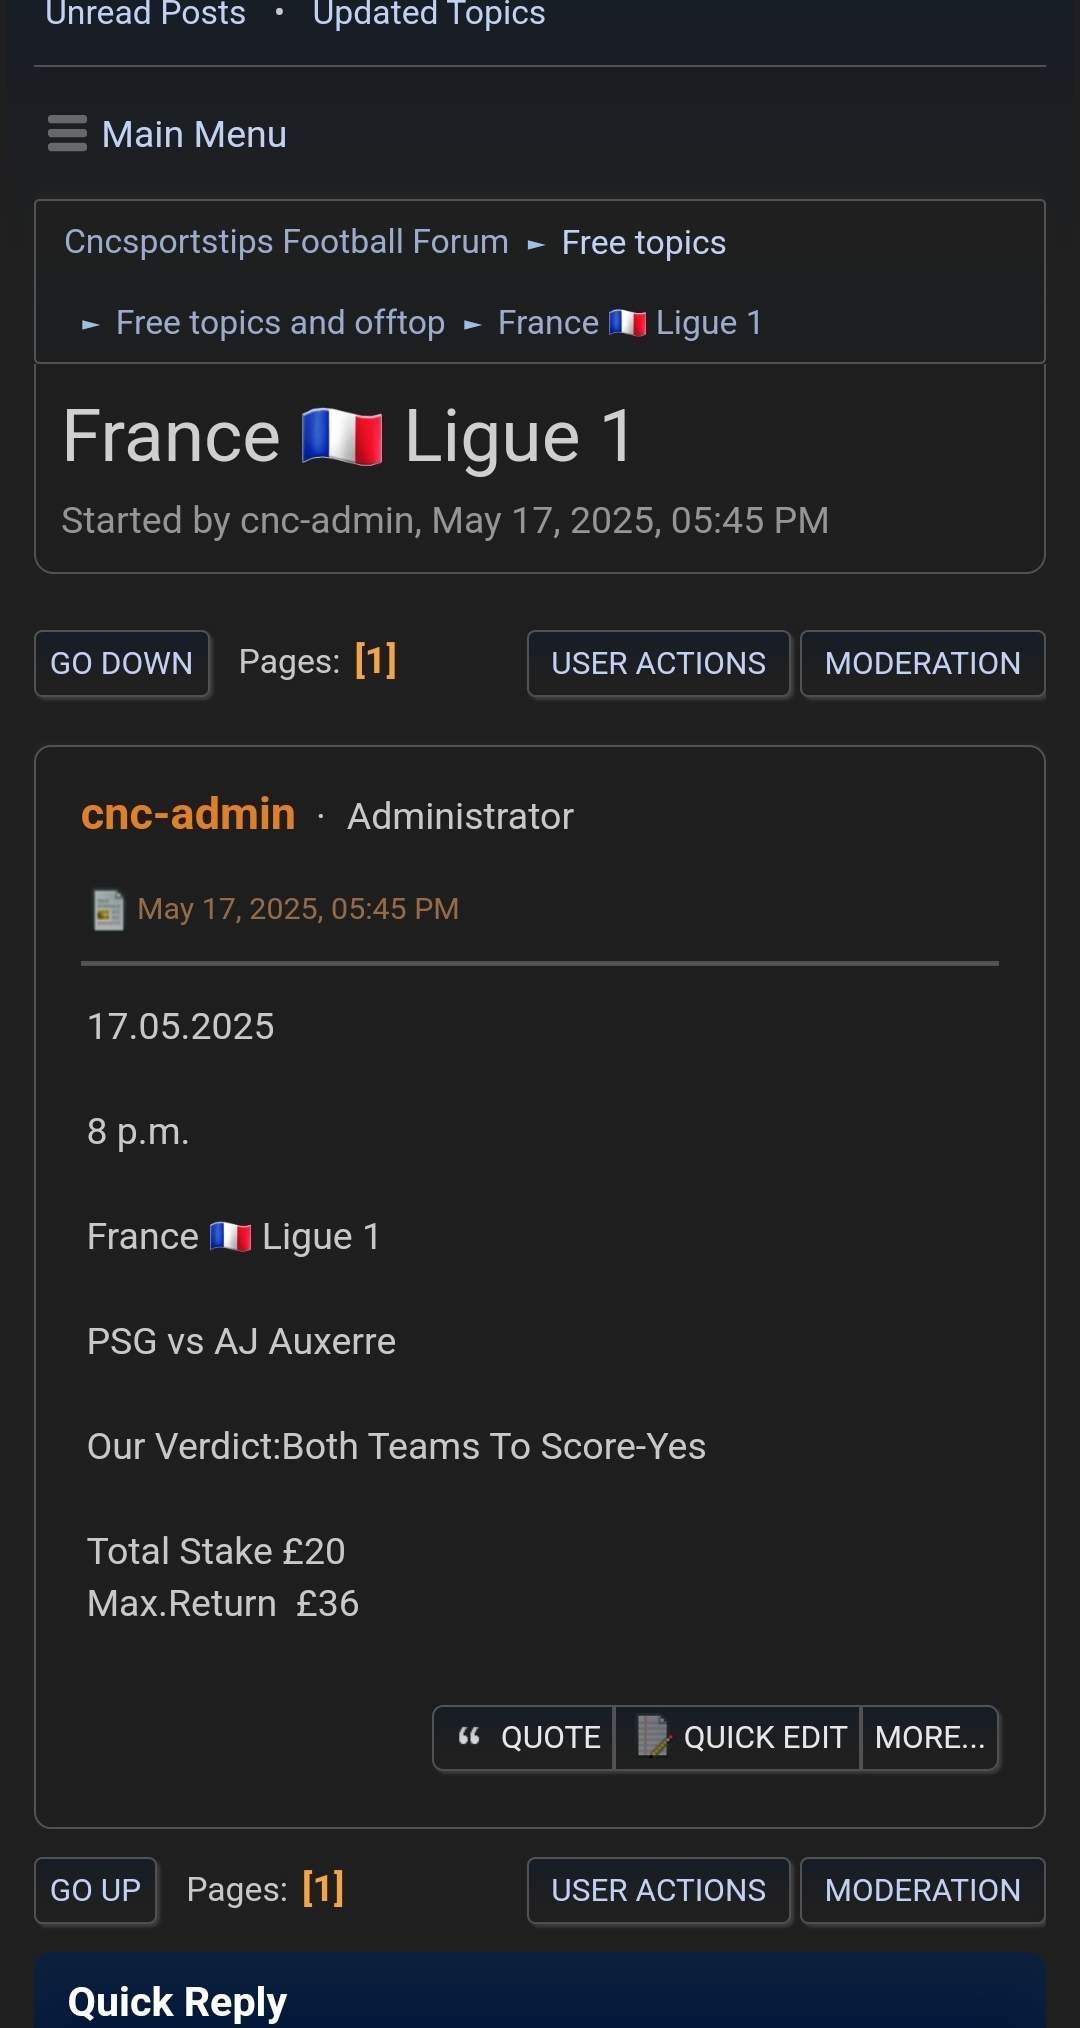The height and width of the screenshot is (2028, 1080).
Task: Click the French flag in breadcrumb
Action: tap(627, 323)
